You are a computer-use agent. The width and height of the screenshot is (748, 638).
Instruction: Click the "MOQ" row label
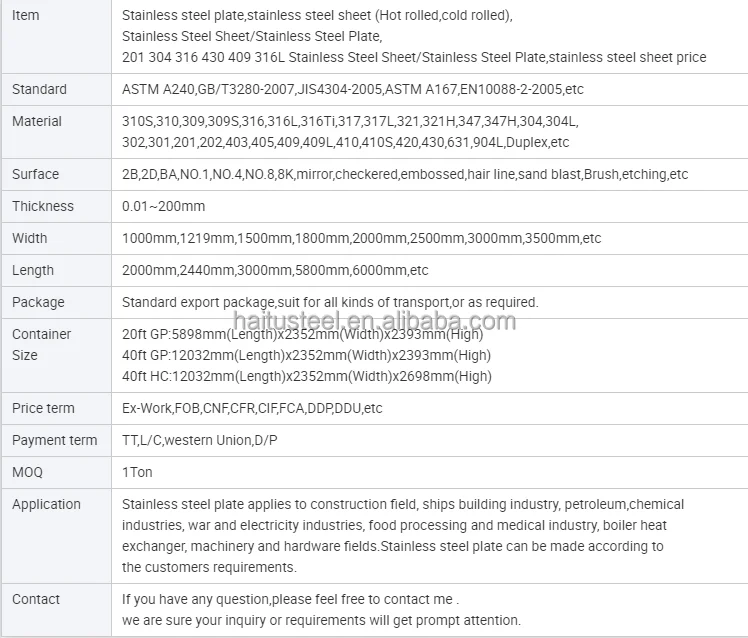click(x=28, y=472)
